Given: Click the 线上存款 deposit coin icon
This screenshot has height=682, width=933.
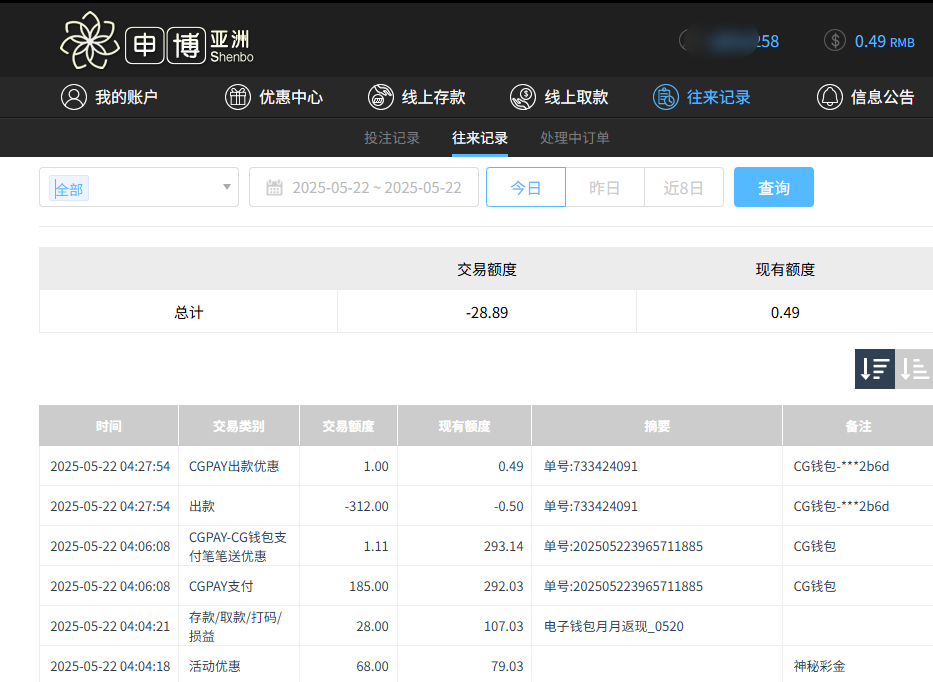Looking at the screenshot, I should [380, 97].
